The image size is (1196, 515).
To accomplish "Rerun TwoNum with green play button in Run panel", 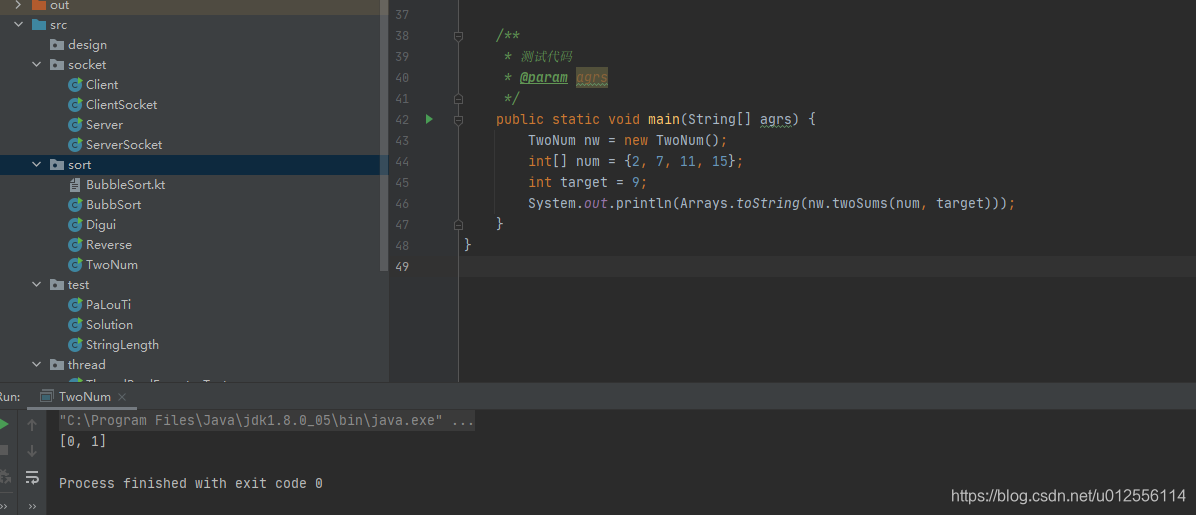I will [x=4, y=424].
